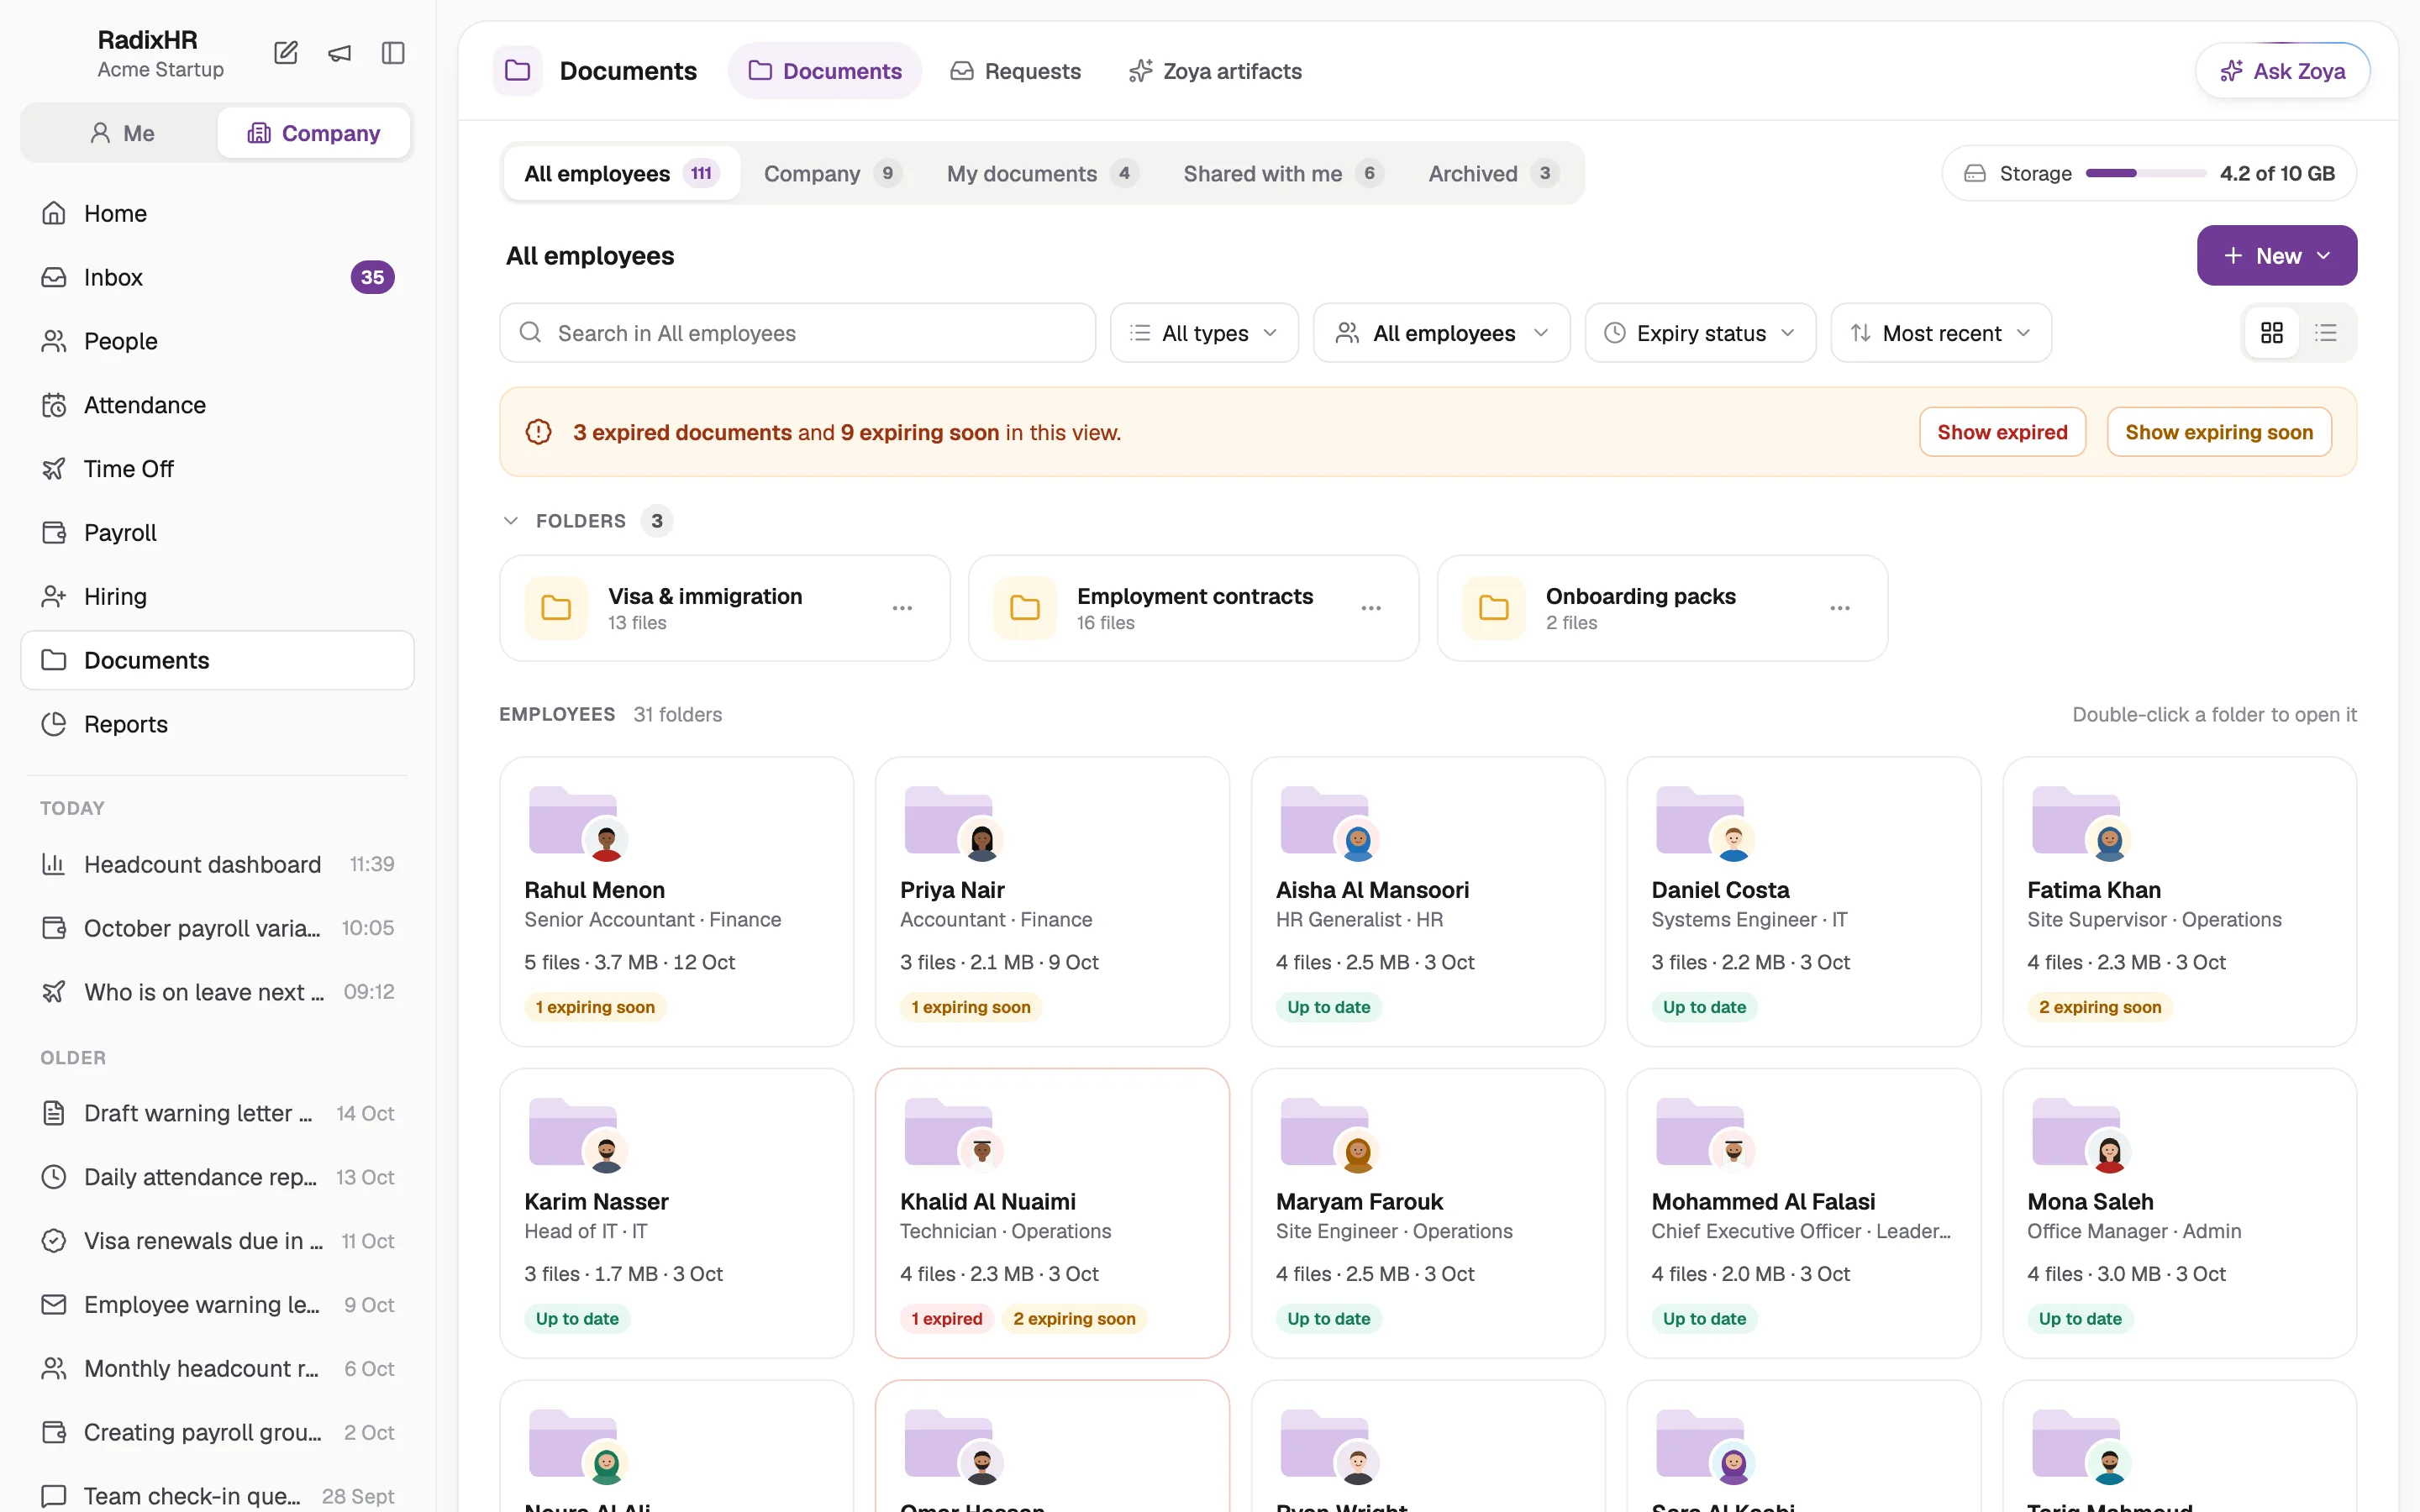This screenshot has height=1512, width=2420.
Task: Open the Headcount dashboard recent item
Action: (x=217, y=864)
